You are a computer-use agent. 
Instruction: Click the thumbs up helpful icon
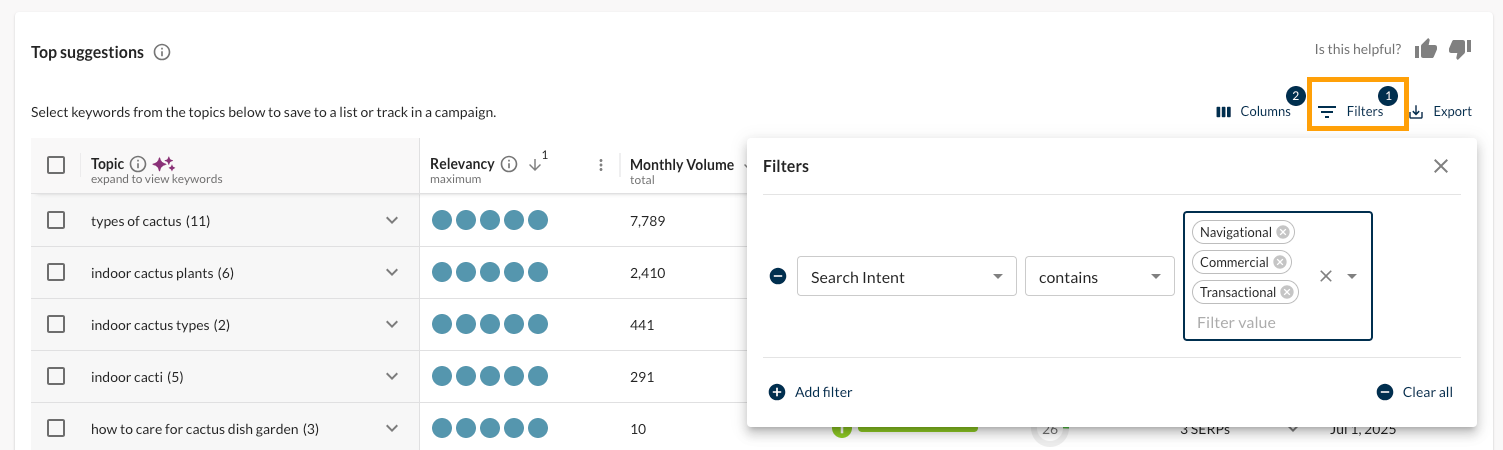(x=1426, y=49)
